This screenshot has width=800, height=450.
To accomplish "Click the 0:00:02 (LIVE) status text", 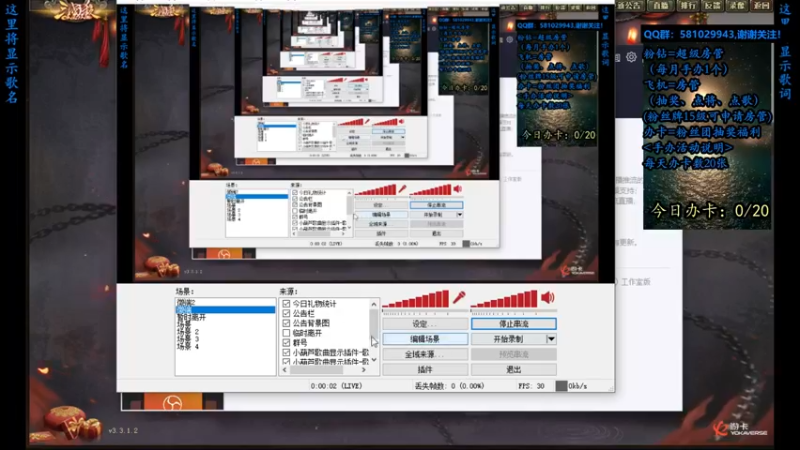I will pos(336,386).
